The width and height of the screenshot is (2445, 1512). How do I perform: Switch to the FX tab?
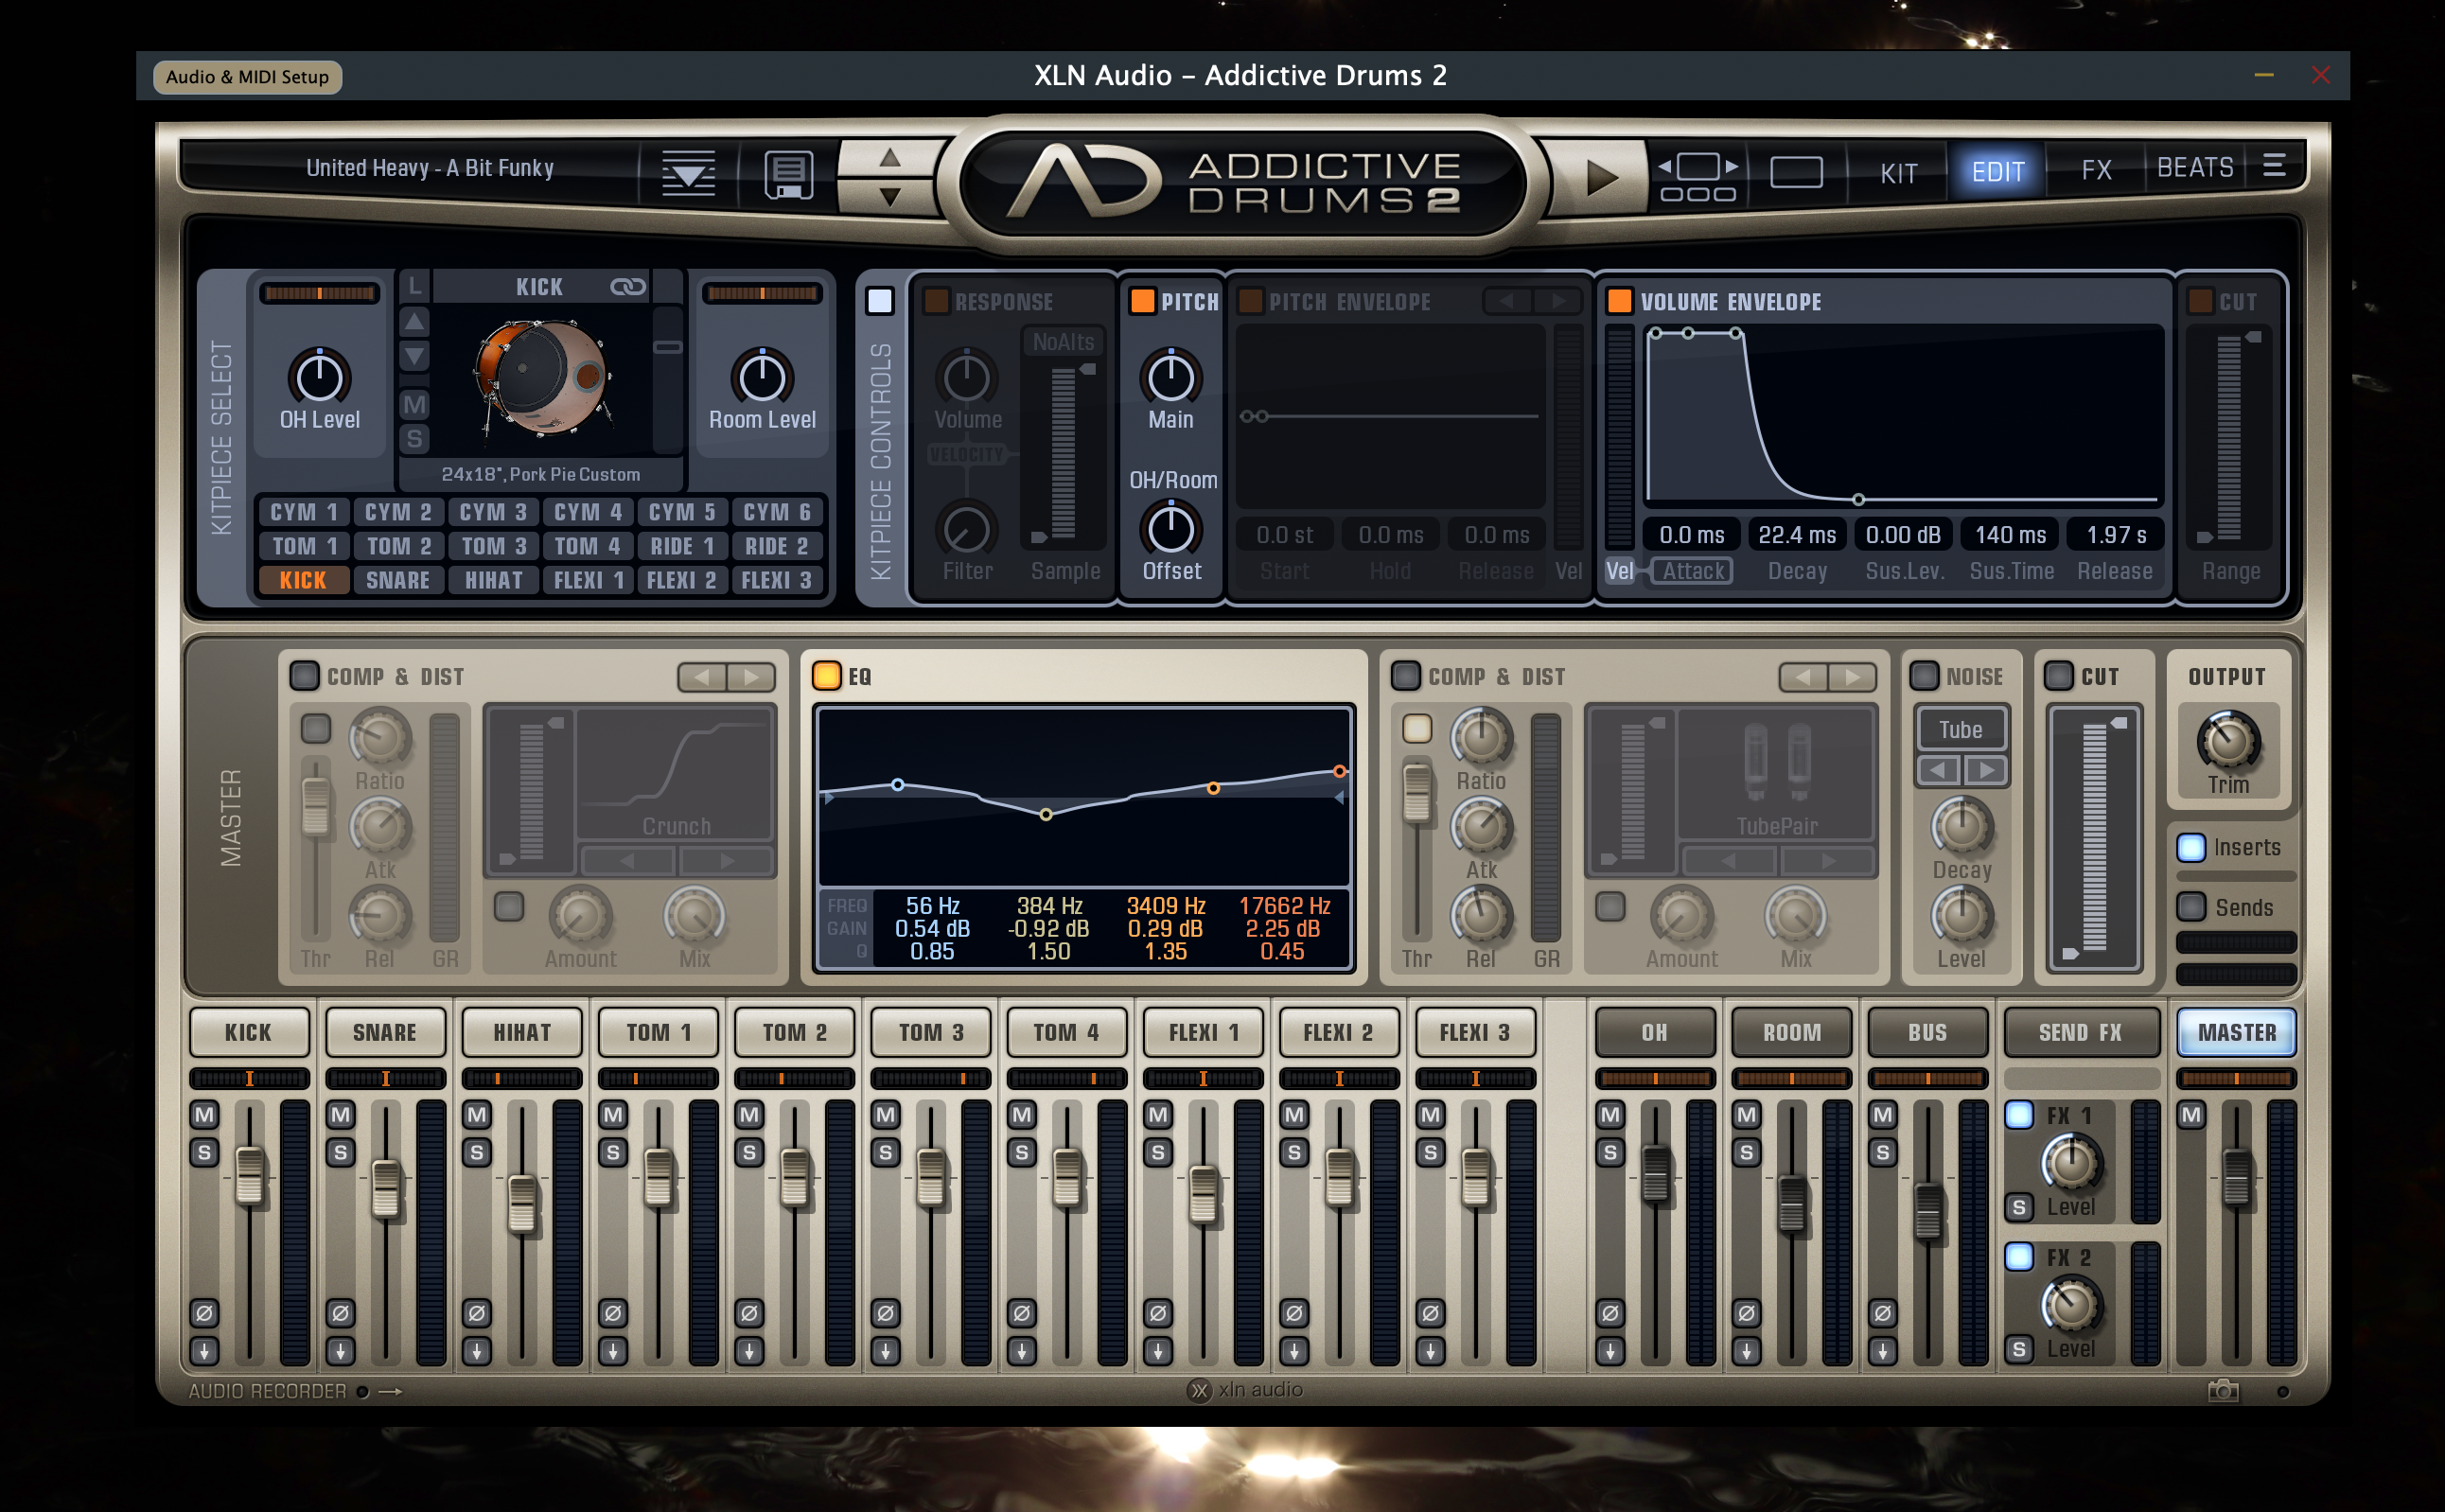(2096, 171)
